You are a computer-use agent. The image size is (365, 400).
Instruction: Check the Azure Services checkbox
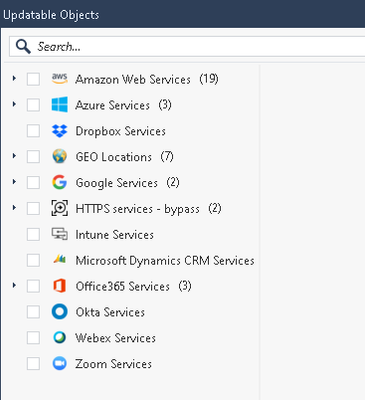pos(33,105)
